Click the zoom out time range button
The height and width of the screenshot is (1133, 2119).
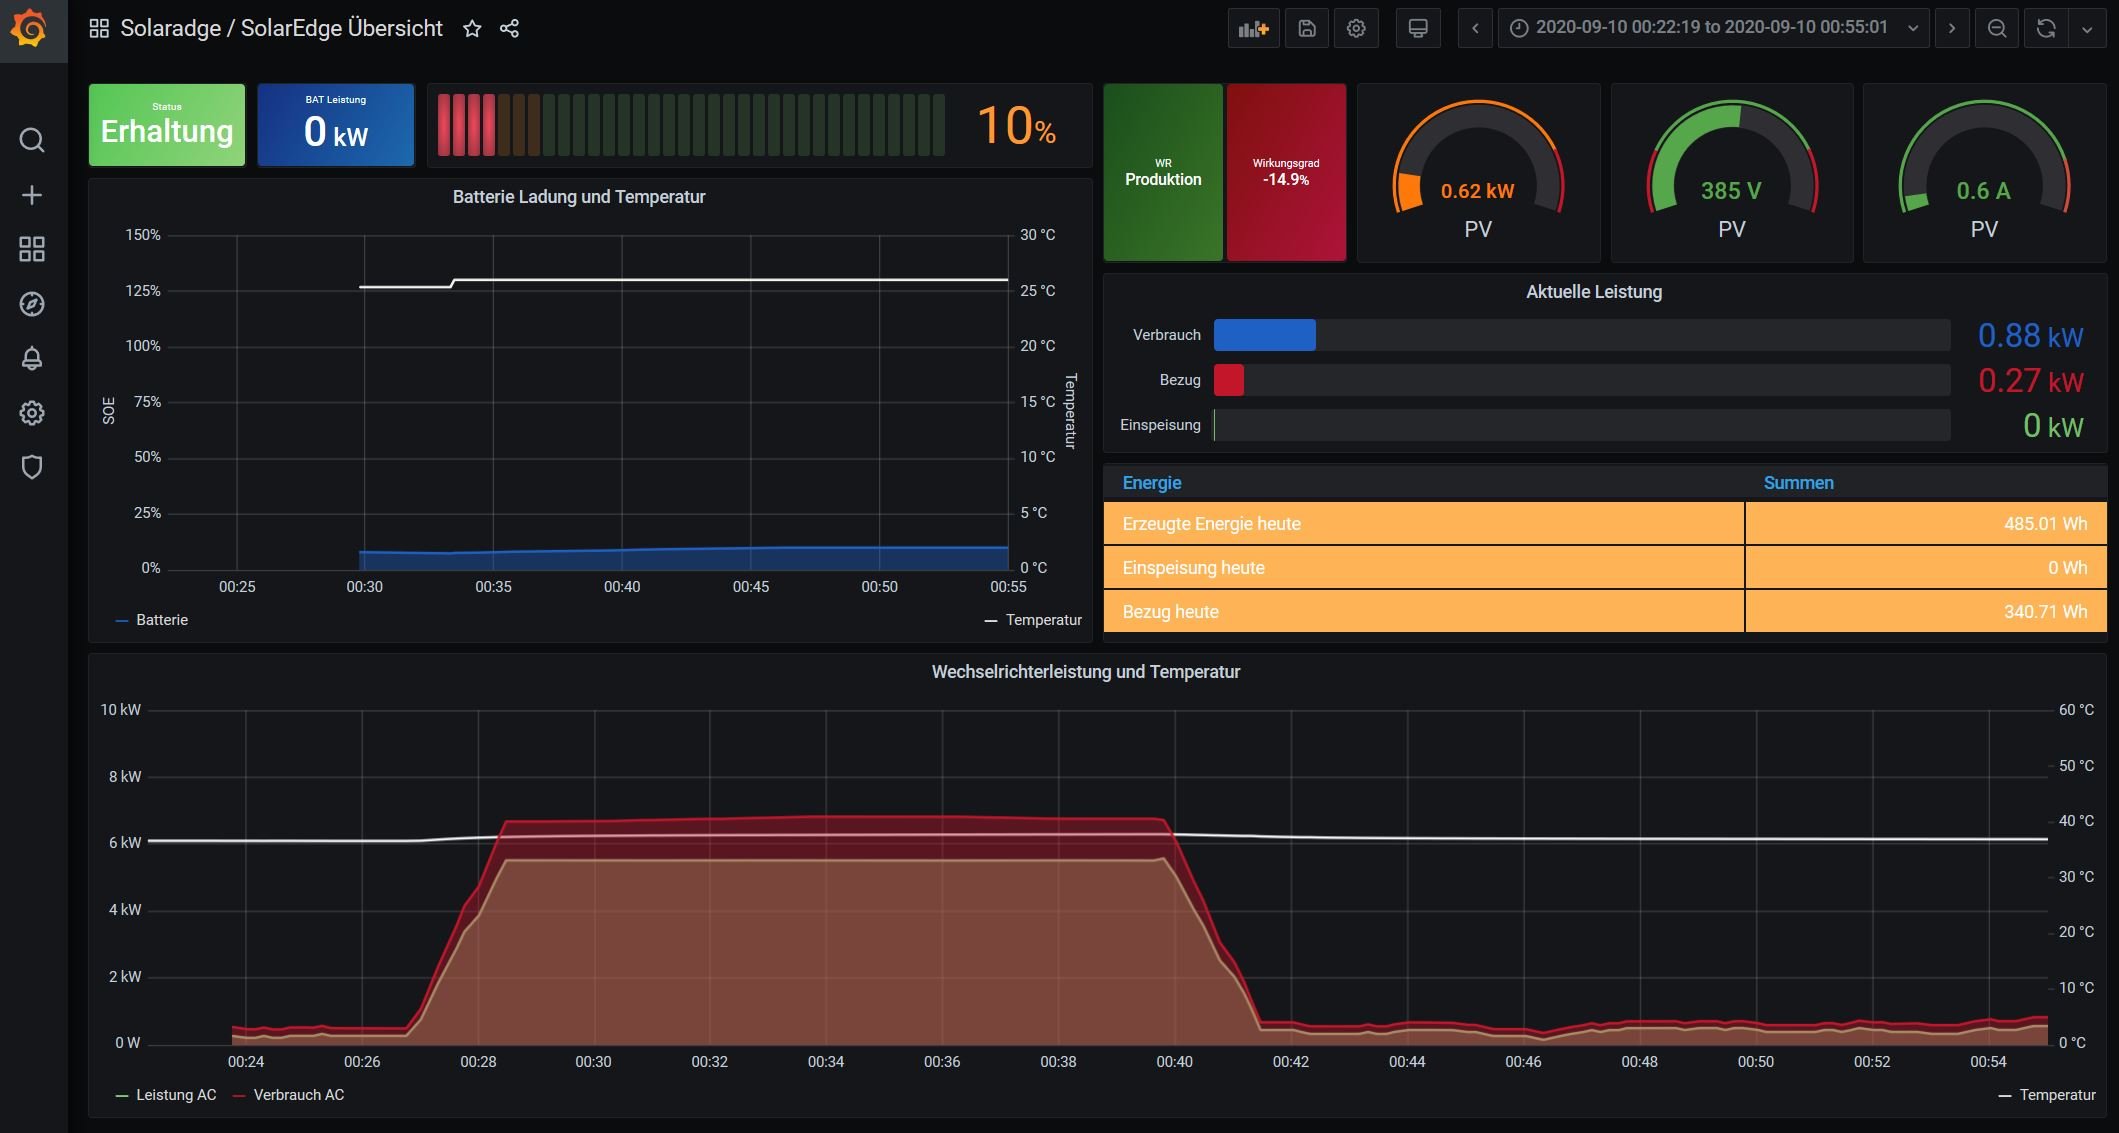click(1997, 29)
